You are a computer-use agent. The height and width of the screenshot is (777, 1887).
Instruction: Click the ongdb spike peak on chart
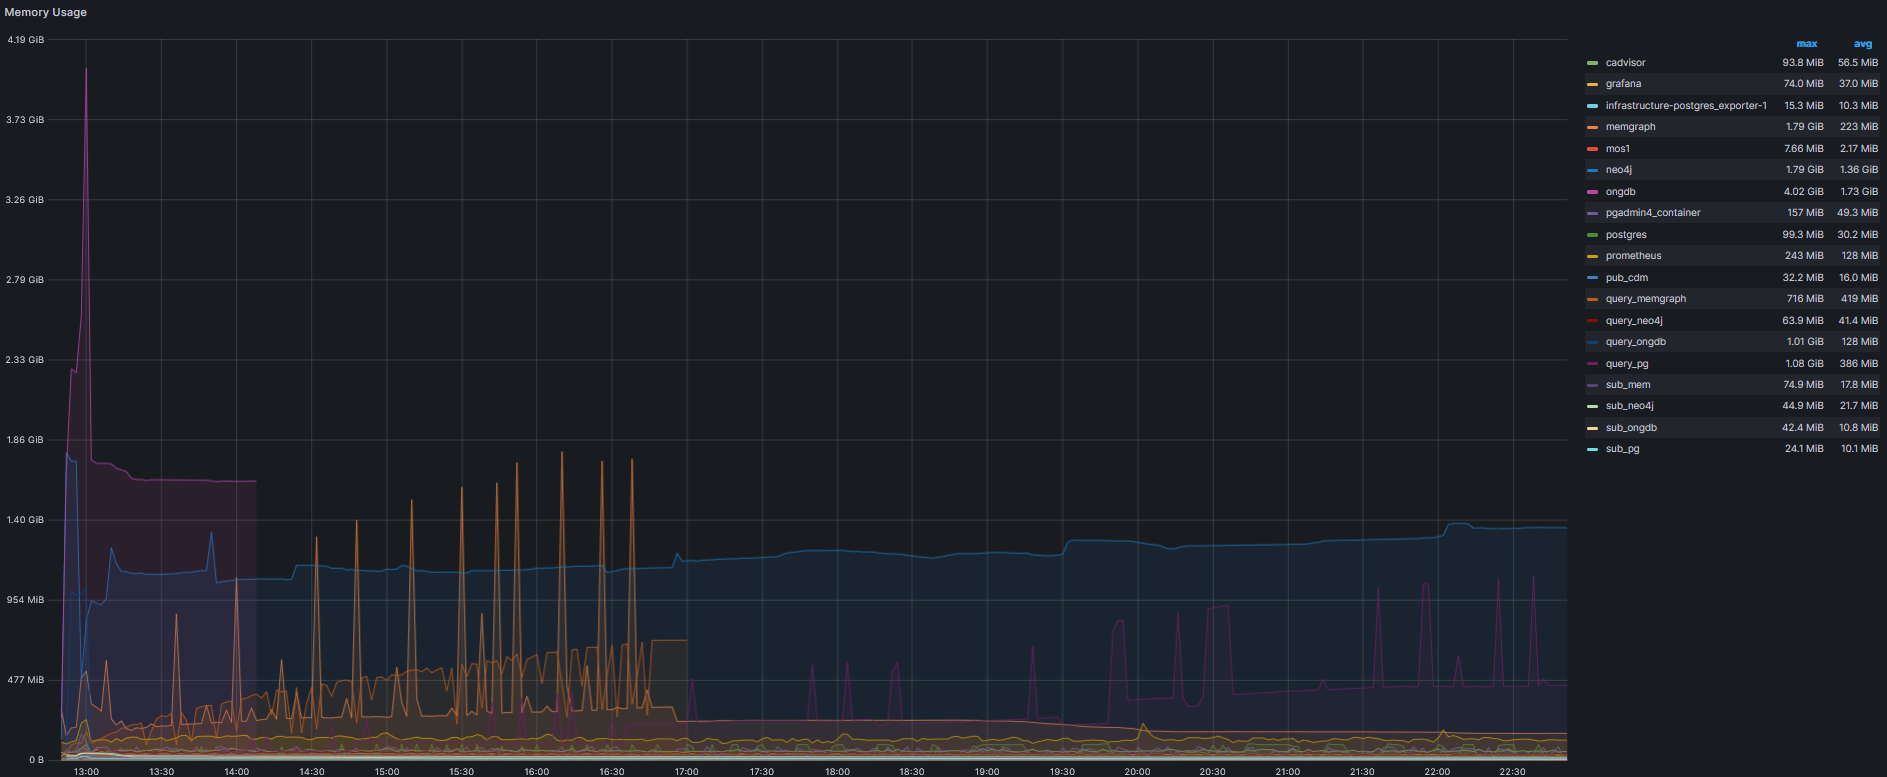tap(86, 69)
